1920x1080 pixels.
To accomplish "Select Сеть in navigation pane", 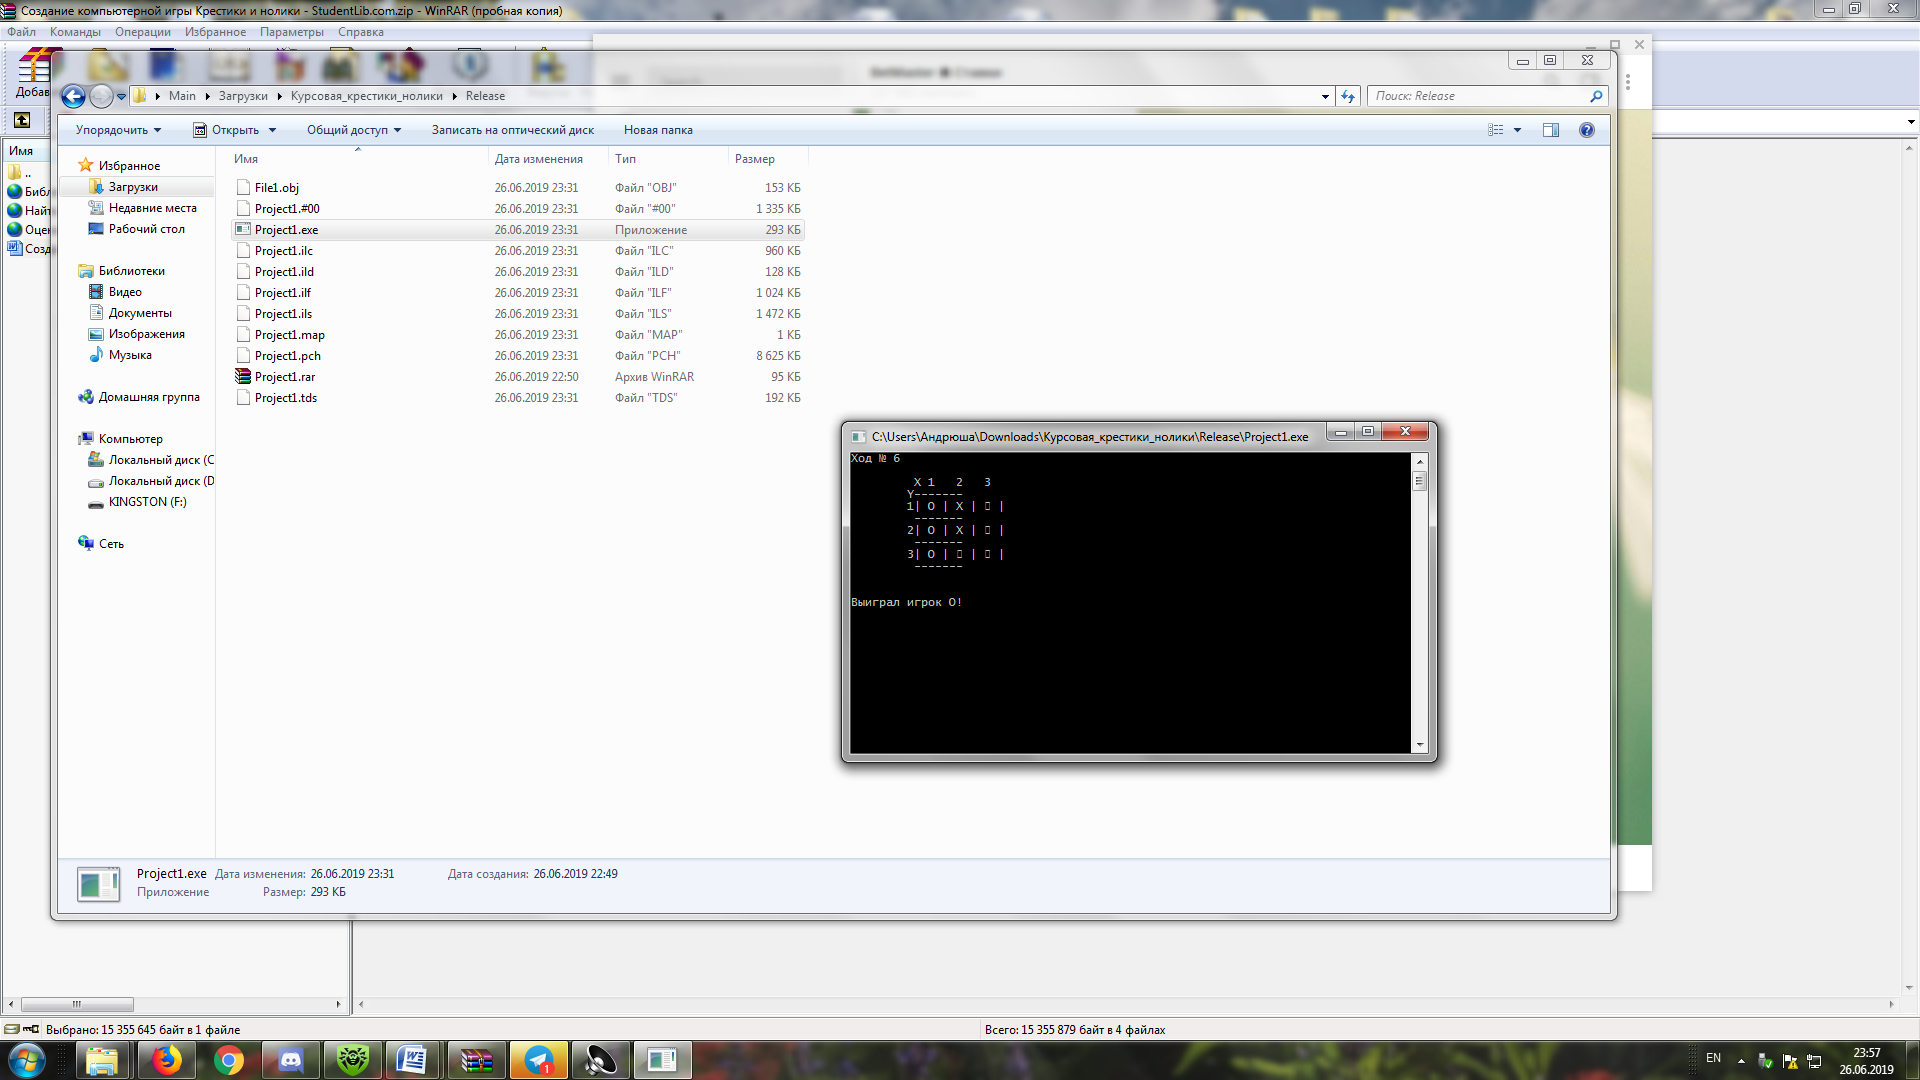I will tap(111, 544).
